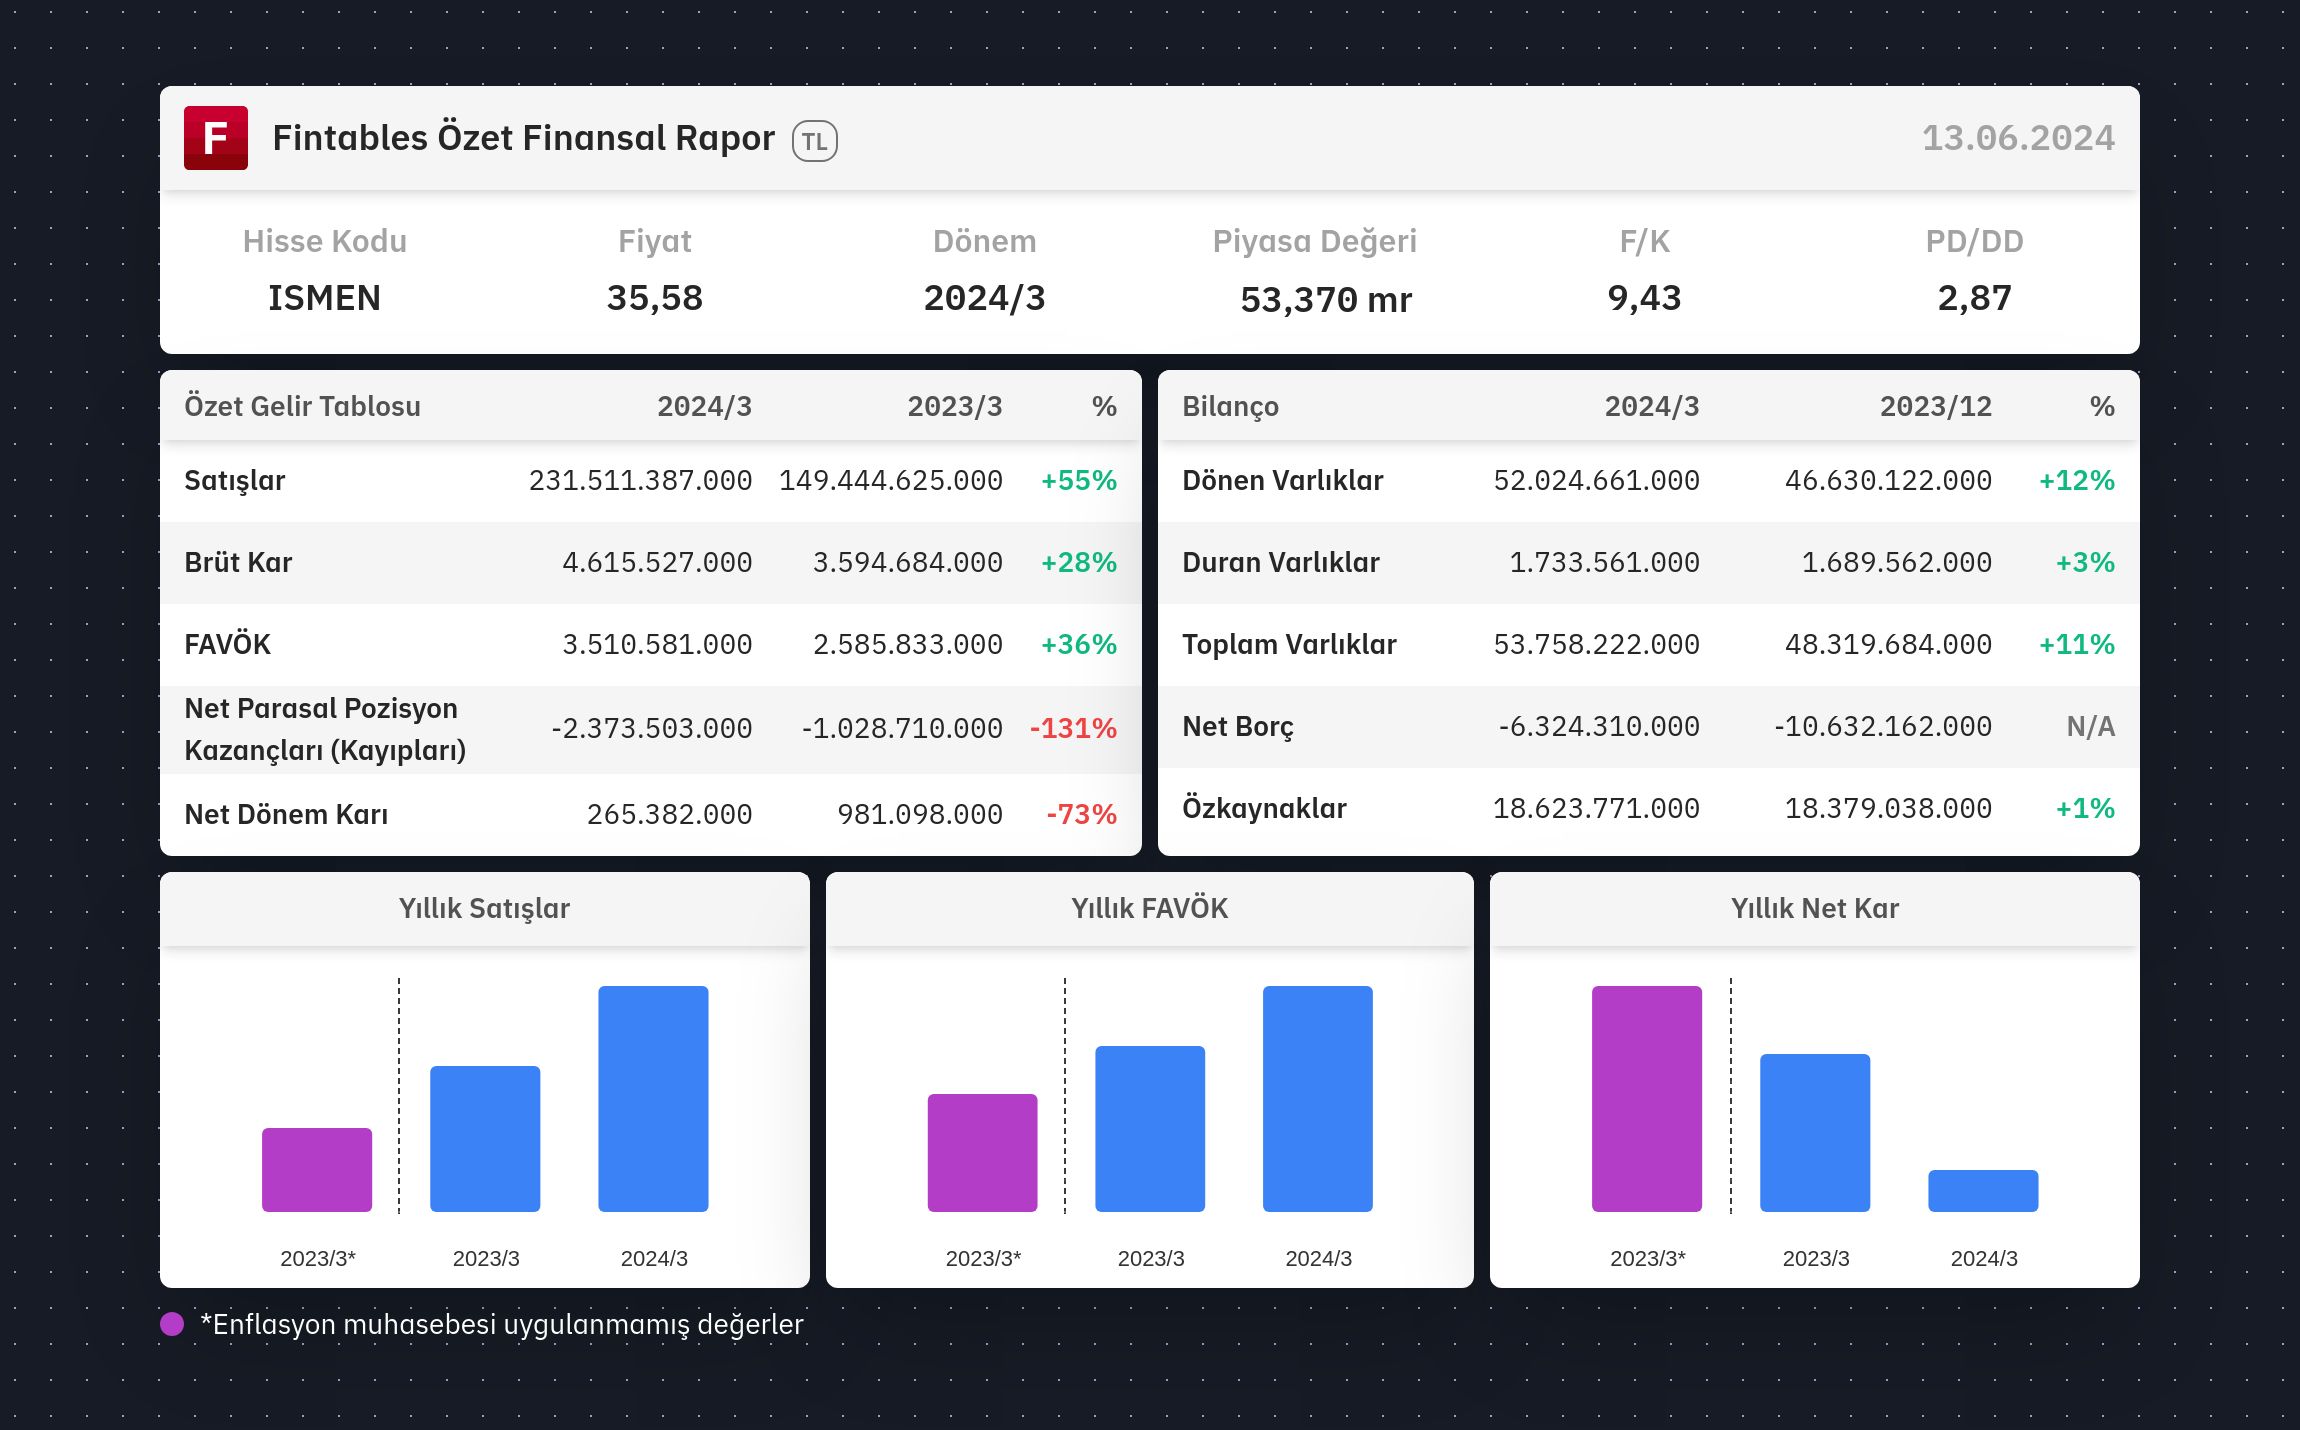This screenshot has width=2300, height=1430.
Task: Click the TL currency badge
Action: (815, 141)
